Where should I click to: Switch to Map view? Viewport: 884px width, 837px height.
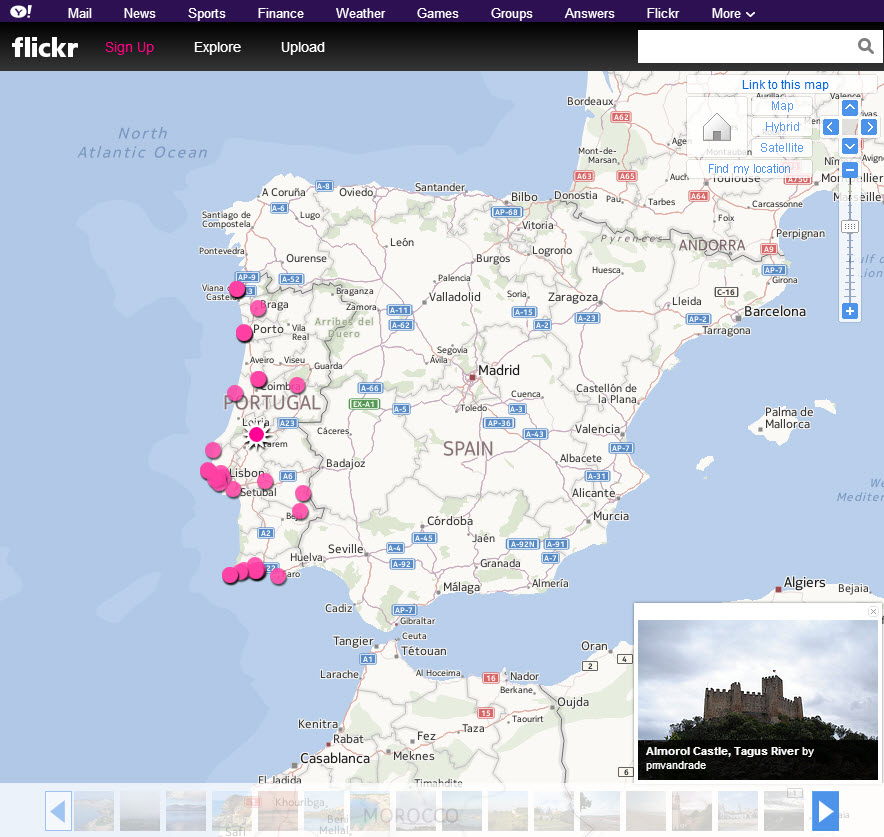(x=781, y=106)
